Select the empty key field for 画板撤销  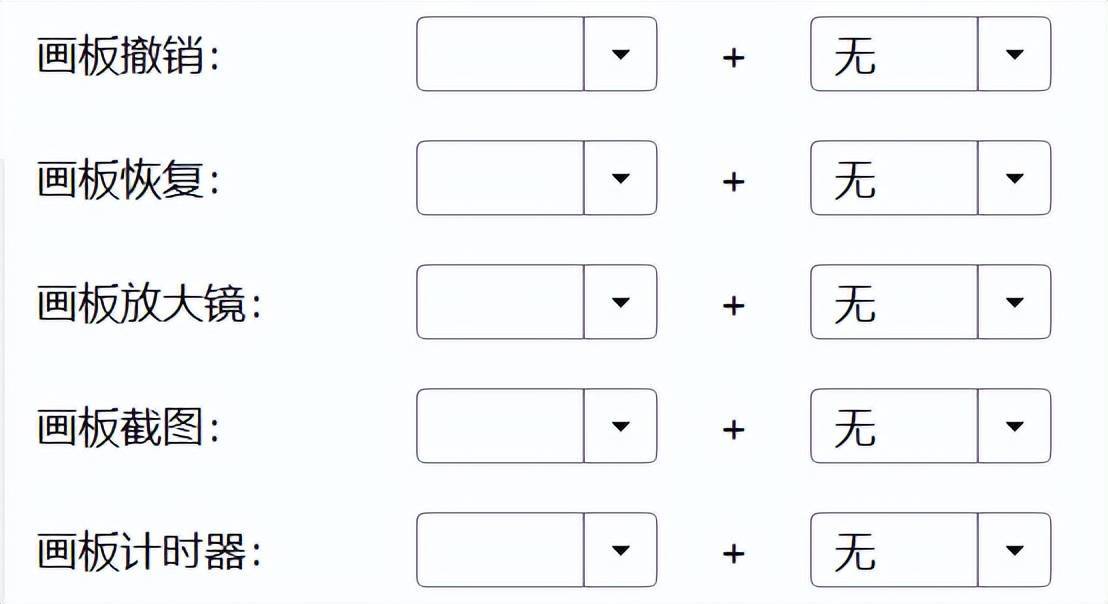(x=500, y=54)
